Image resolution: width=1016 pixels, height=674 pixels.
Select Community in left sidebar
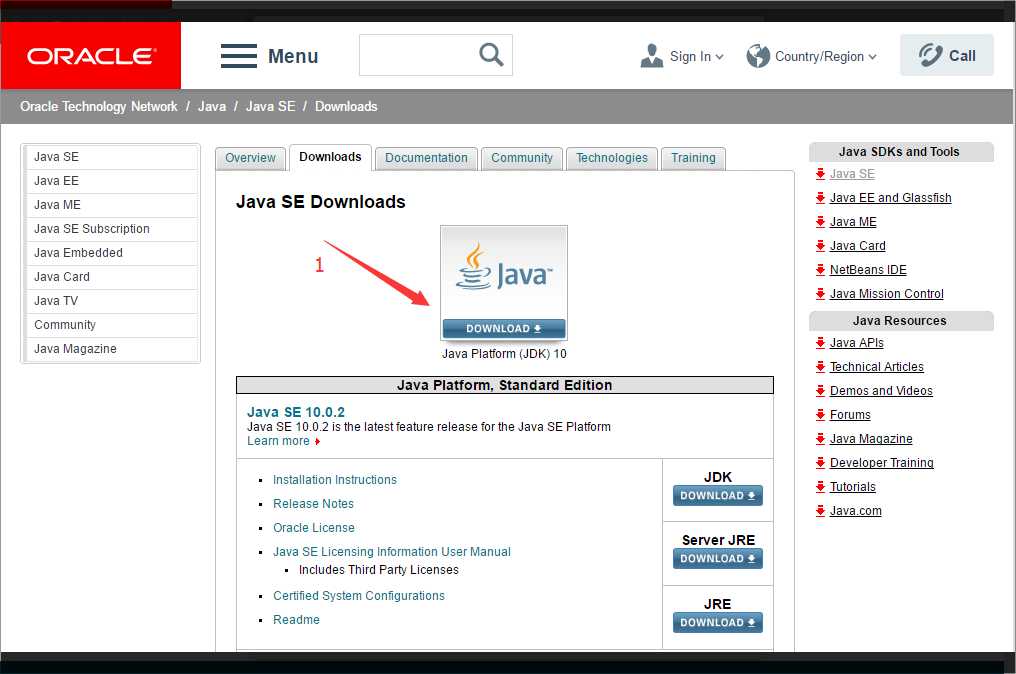coord(111,325)
